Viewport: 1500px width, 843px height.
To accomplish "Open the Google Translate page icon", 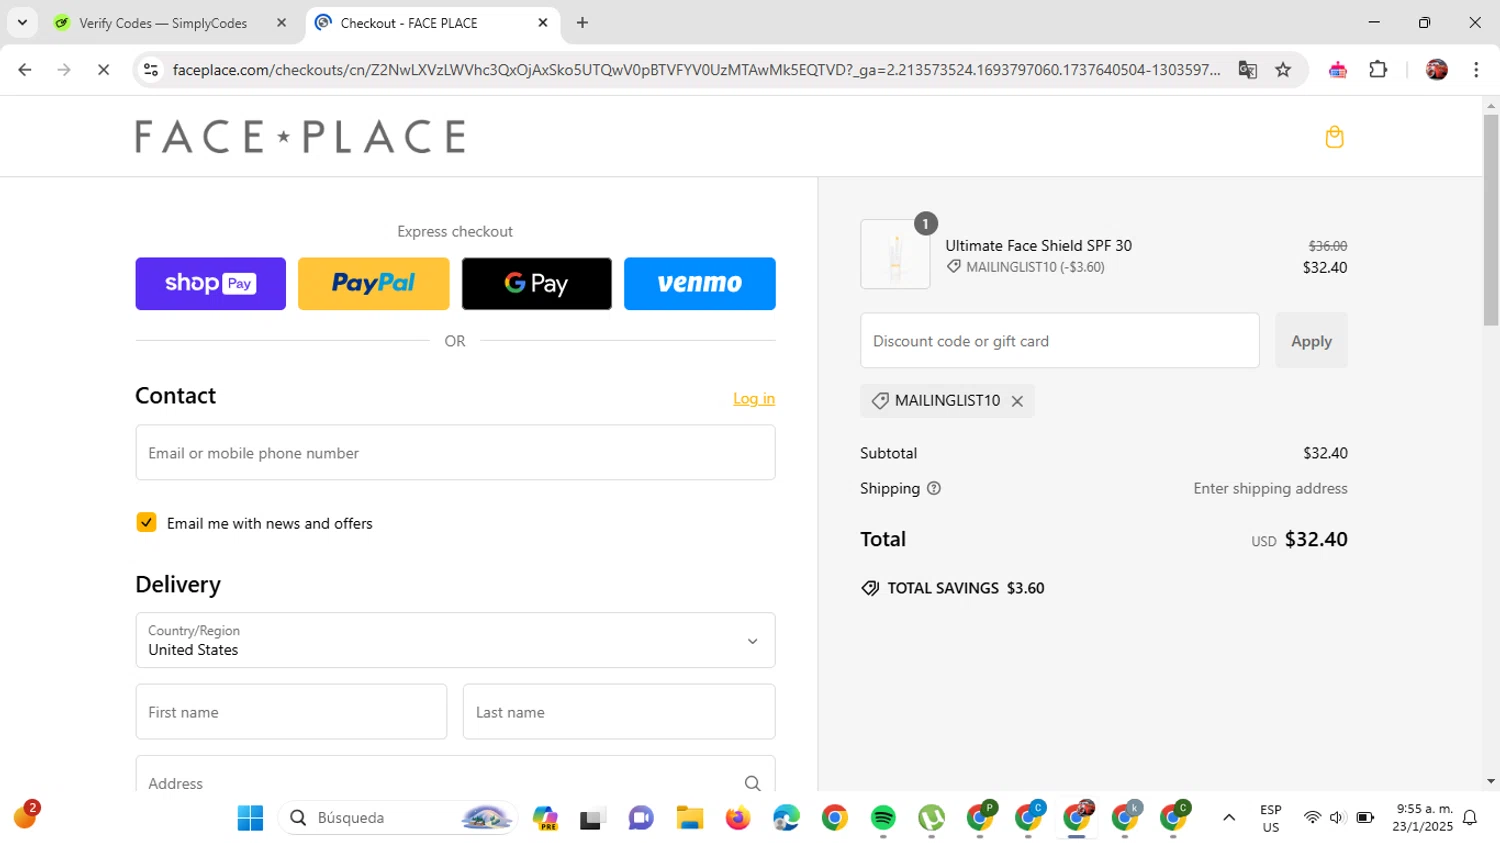I will point(1247,70).
